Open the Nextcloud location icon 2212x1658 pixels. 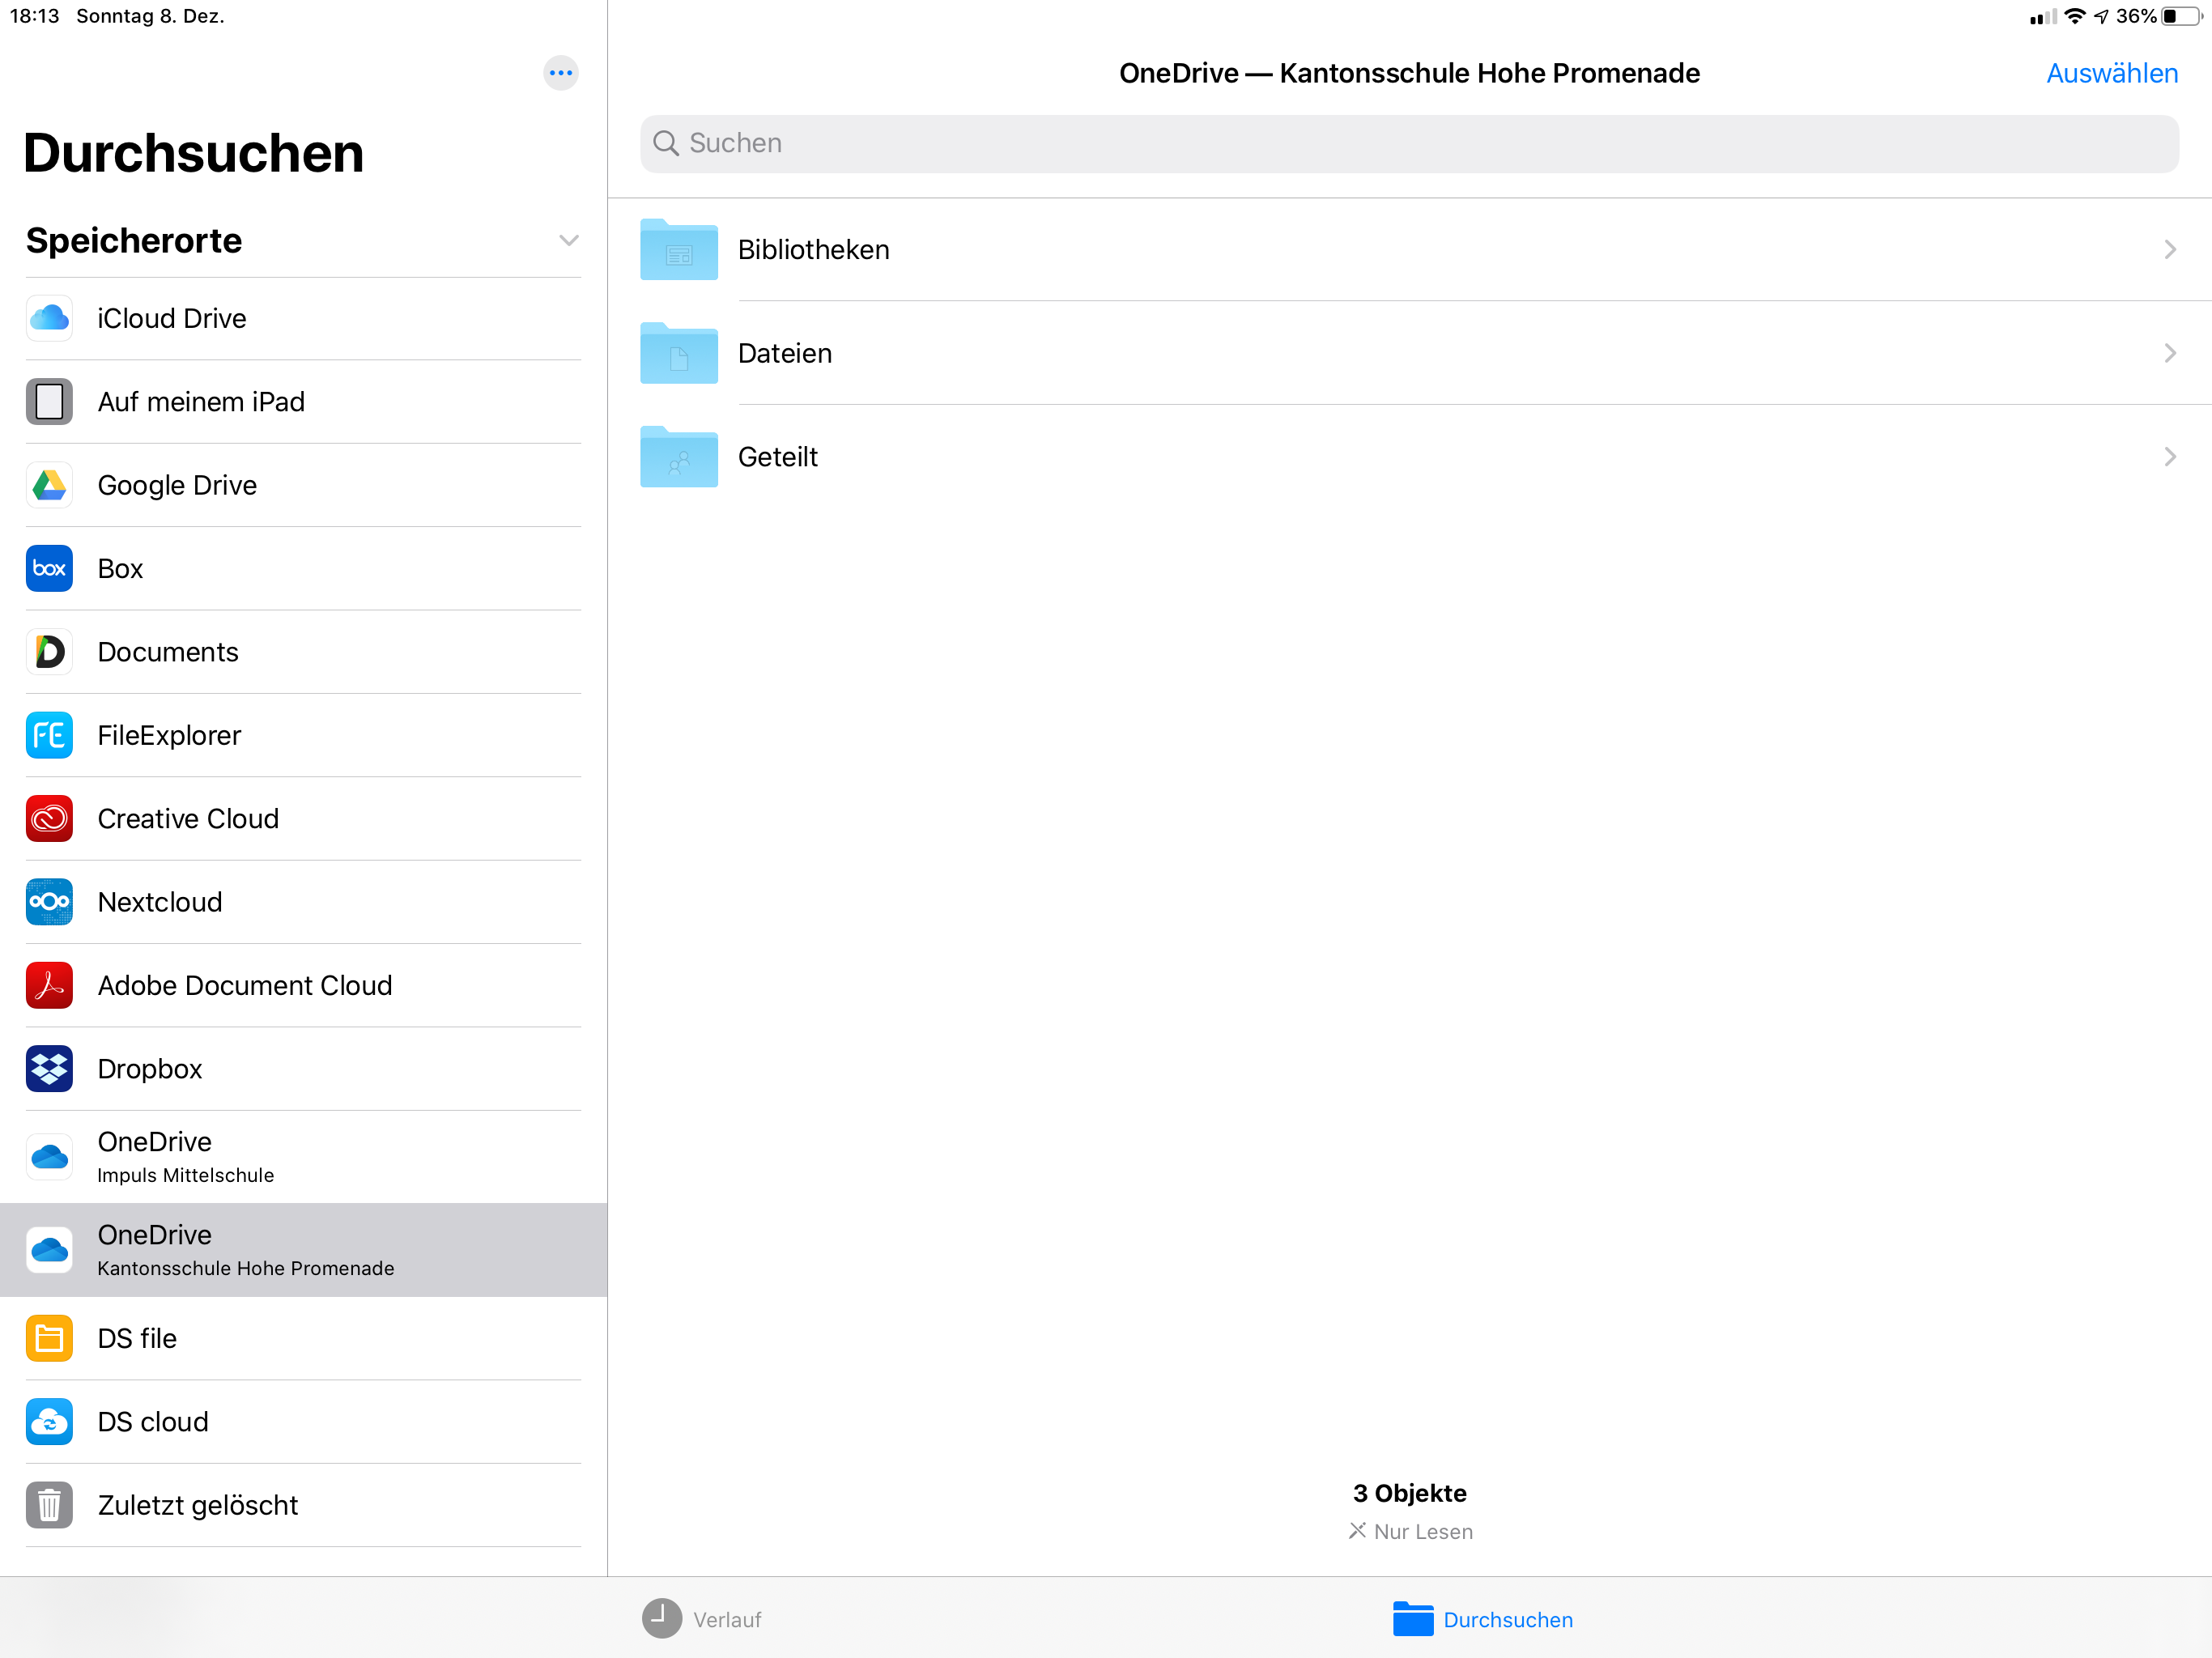pos(49,902)
